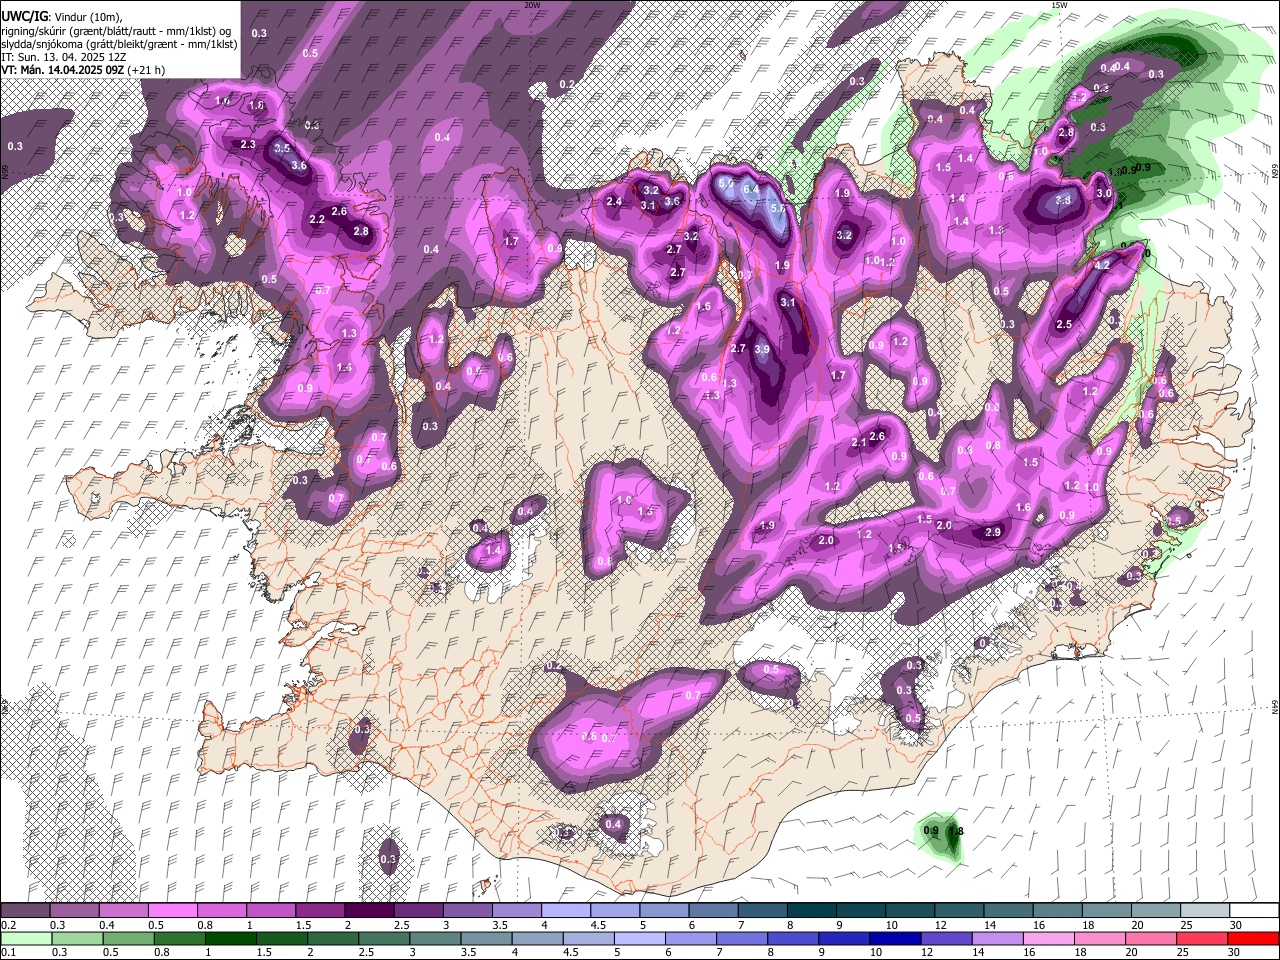This screenshot has height=960, width=1280.
Task: Select the bright pink 0.5 swatch in purple legend
Action: [x=172, y=911]
